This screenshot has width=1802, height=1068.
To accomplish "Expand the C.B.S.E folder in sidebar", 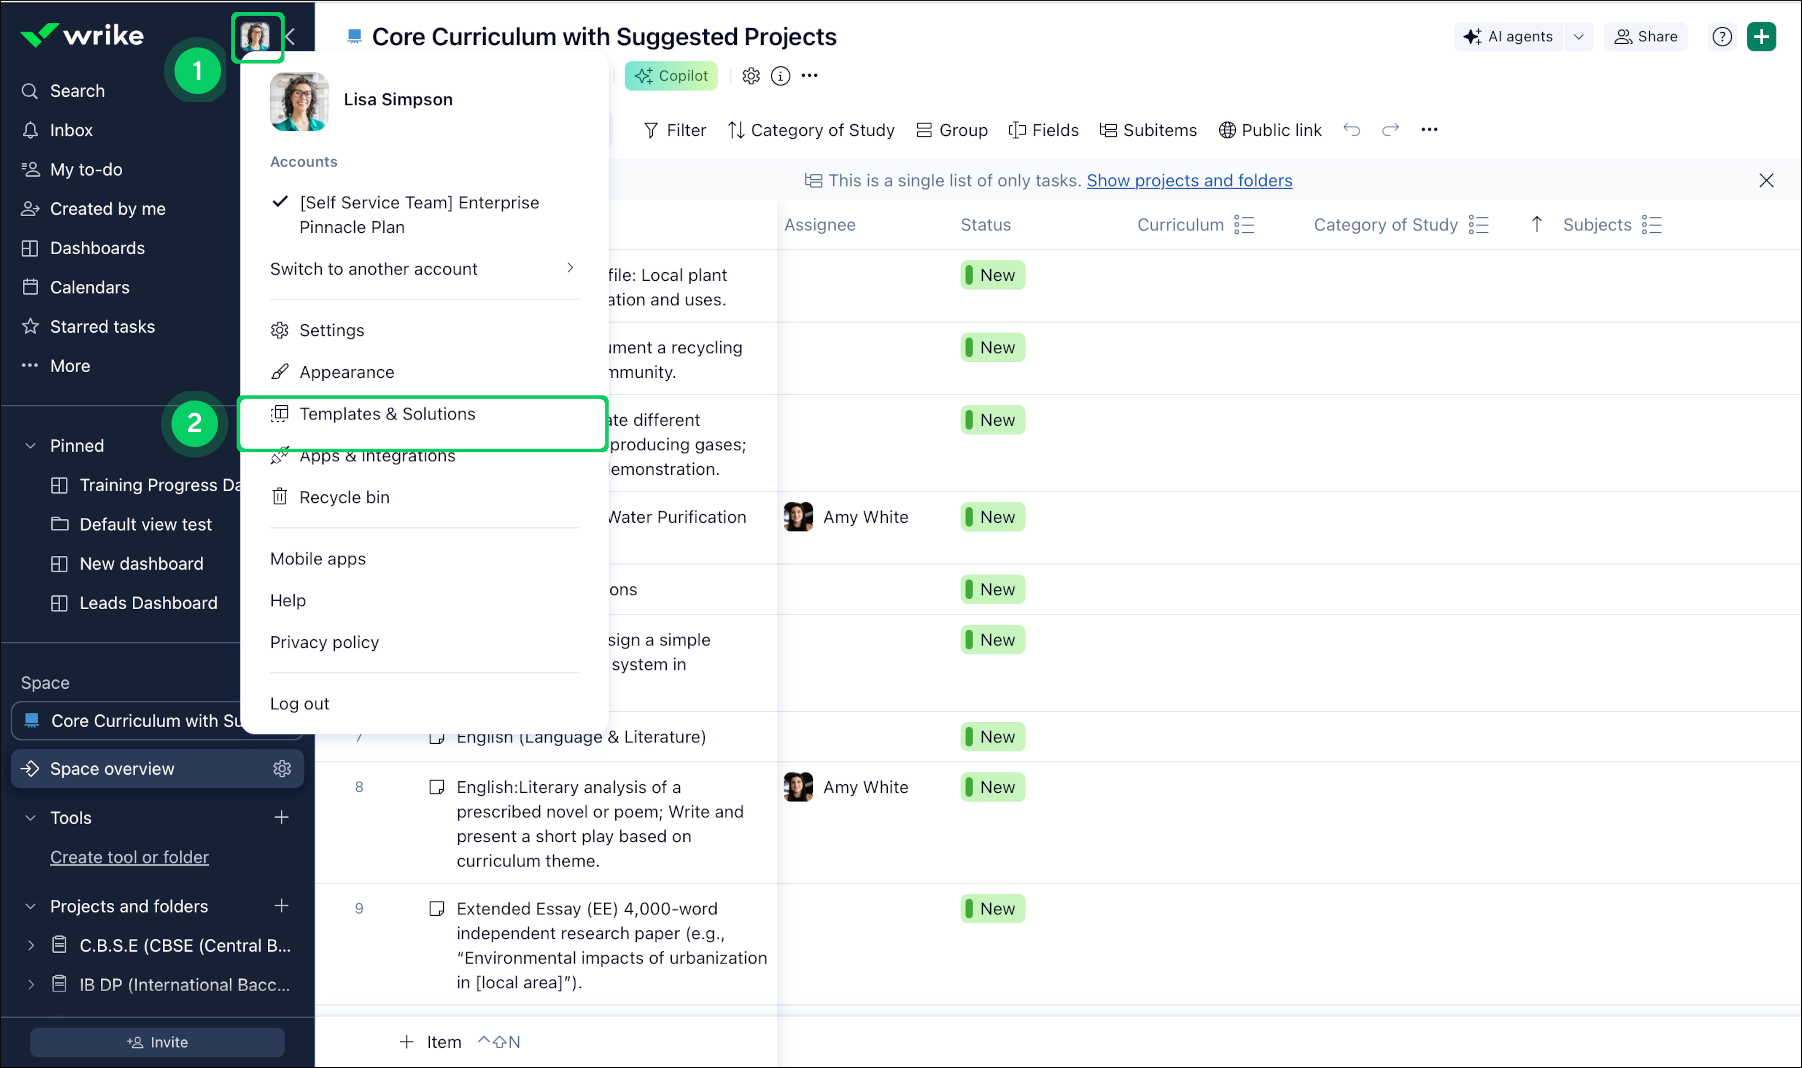I will pyautogui.click(x=31, y=946).
